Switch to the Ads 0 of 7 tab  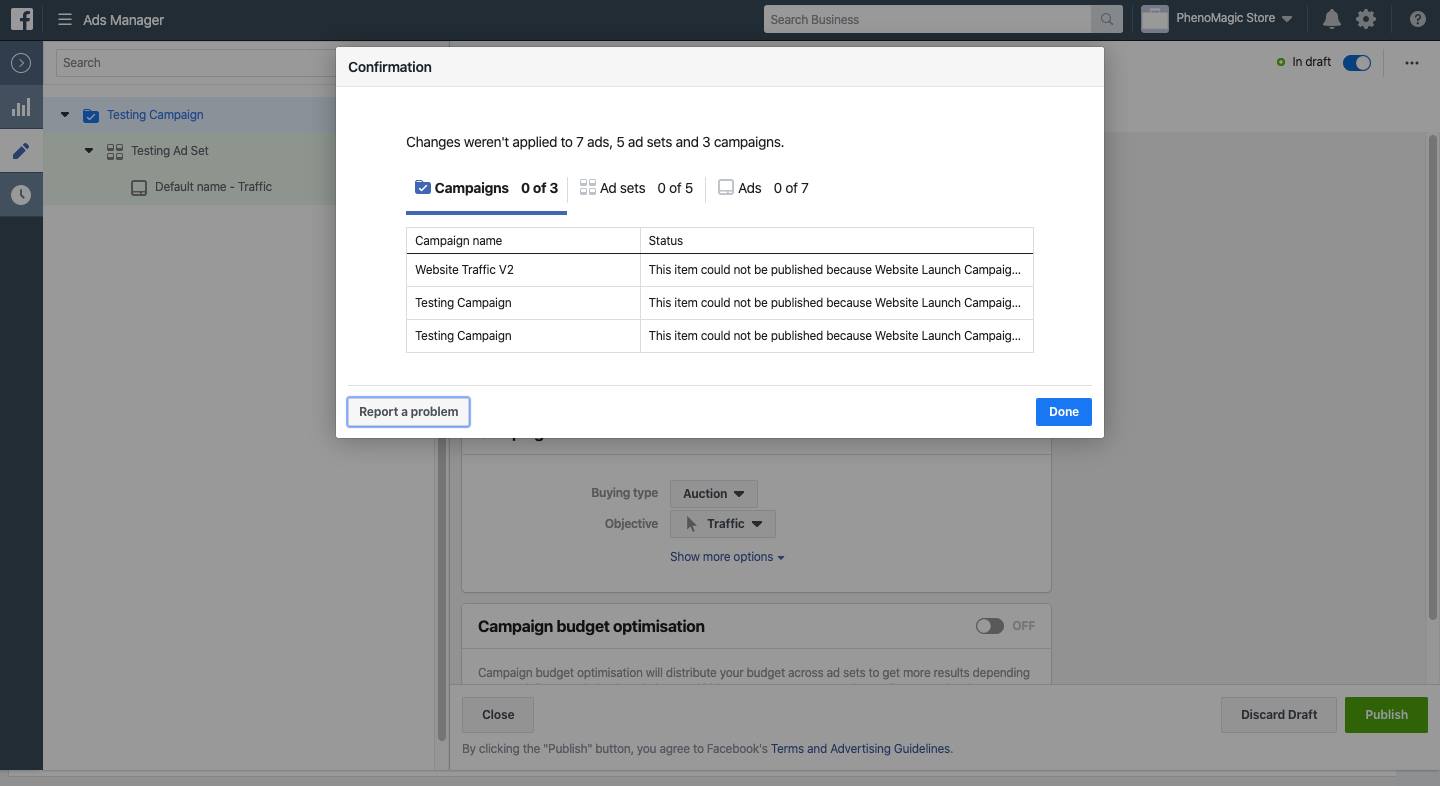coord(763,188)
